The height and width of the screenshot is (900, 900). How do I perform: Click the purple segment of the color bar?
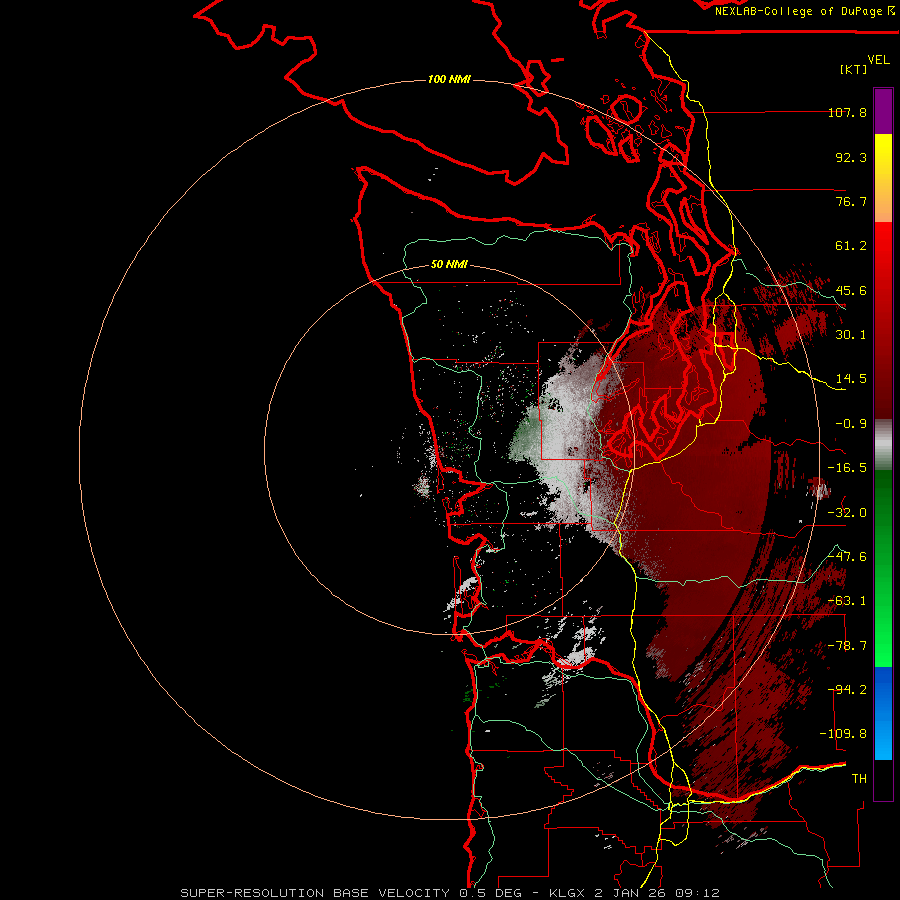coord(883,112)
